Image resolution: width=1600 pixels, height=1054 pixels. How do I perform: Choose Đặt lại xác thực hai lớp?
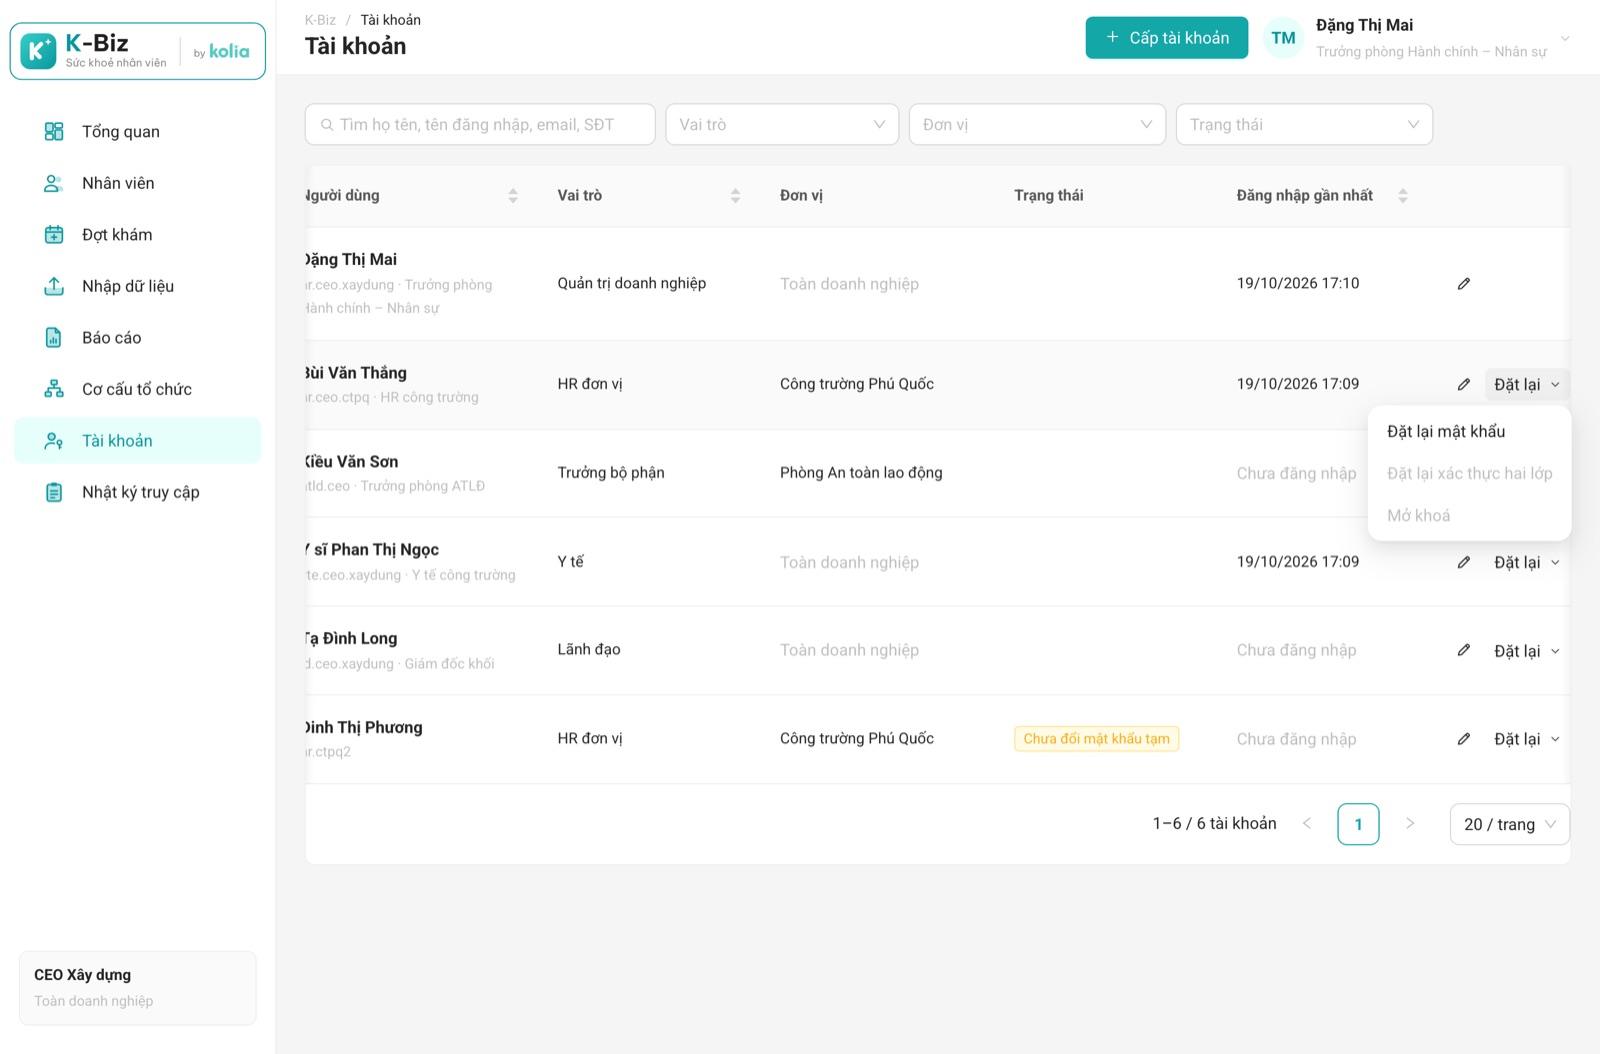point(1469,473)
